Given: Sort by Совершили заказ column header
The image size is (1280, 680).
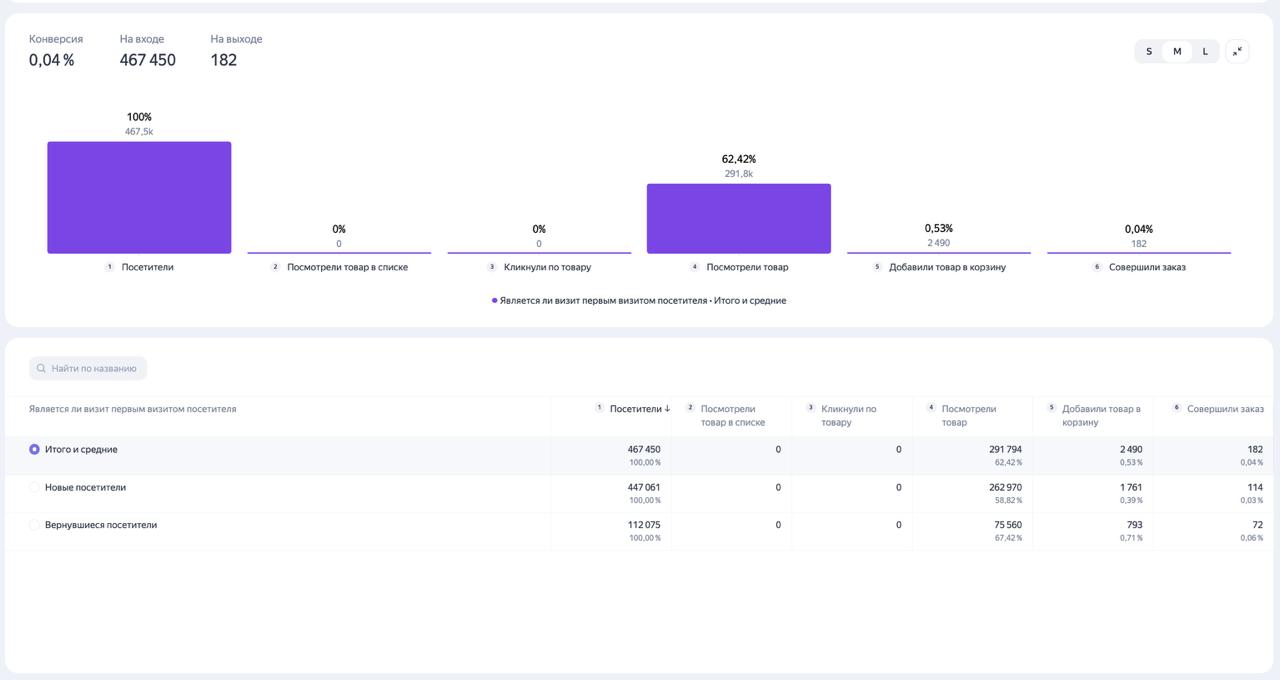Looking at the screenshot, I should click(x=1225, y=409).
